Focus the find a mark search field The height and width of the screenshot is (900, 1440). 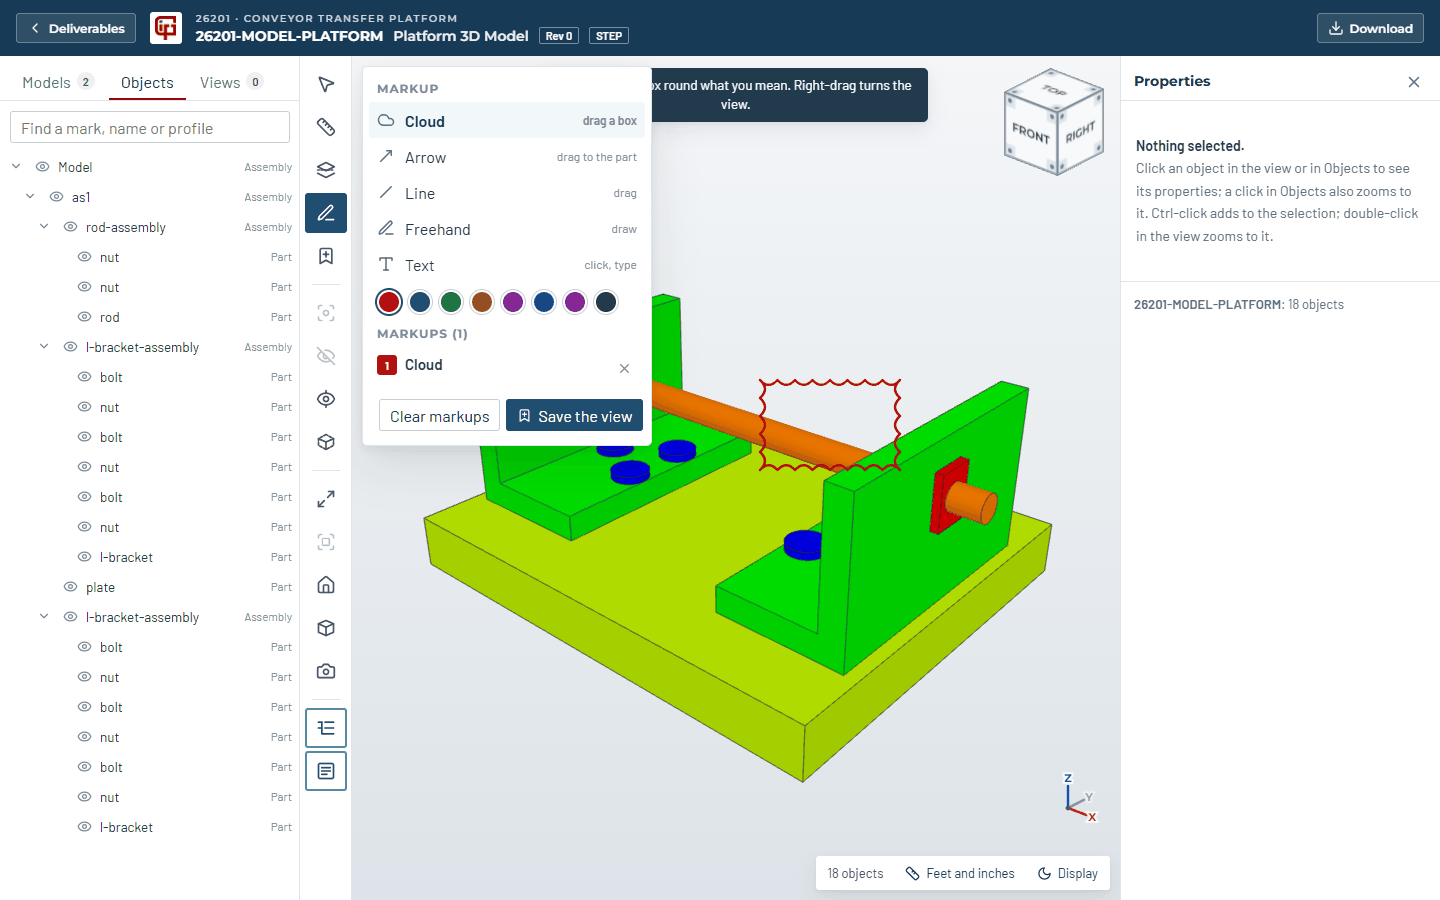tap(150, 128)
